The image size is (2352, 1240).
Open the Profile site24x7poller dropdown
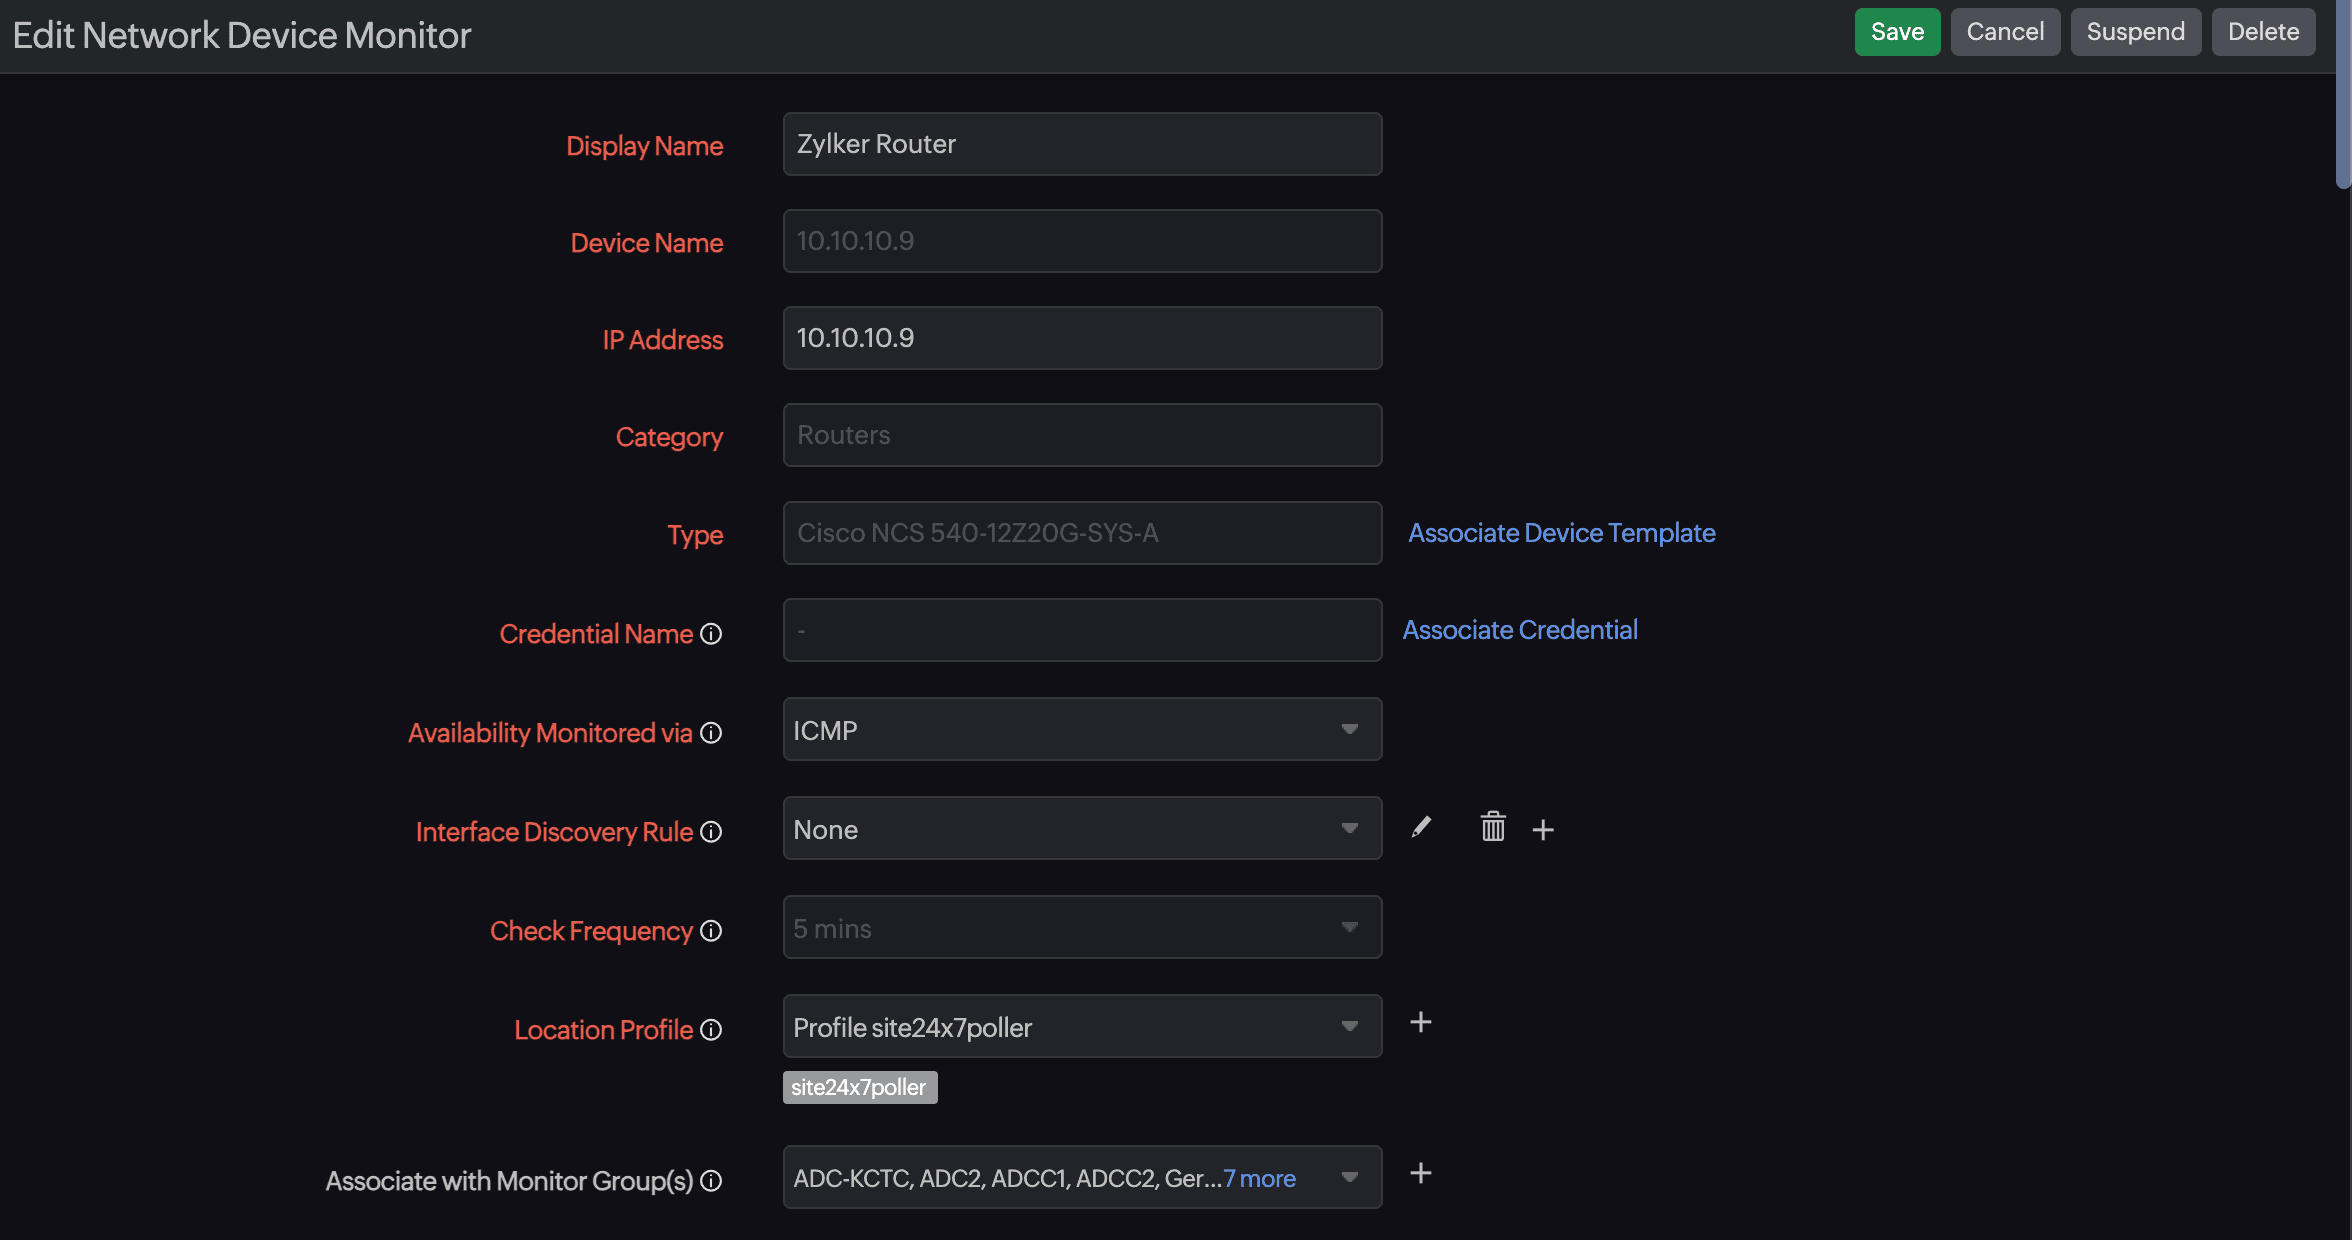click(x=1082, y=1027)
